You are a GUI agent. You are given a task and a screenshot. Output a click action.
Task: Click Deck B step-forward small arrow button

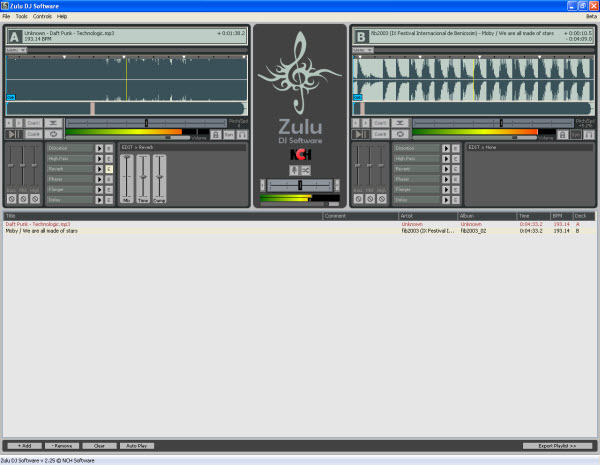[366, 123]
